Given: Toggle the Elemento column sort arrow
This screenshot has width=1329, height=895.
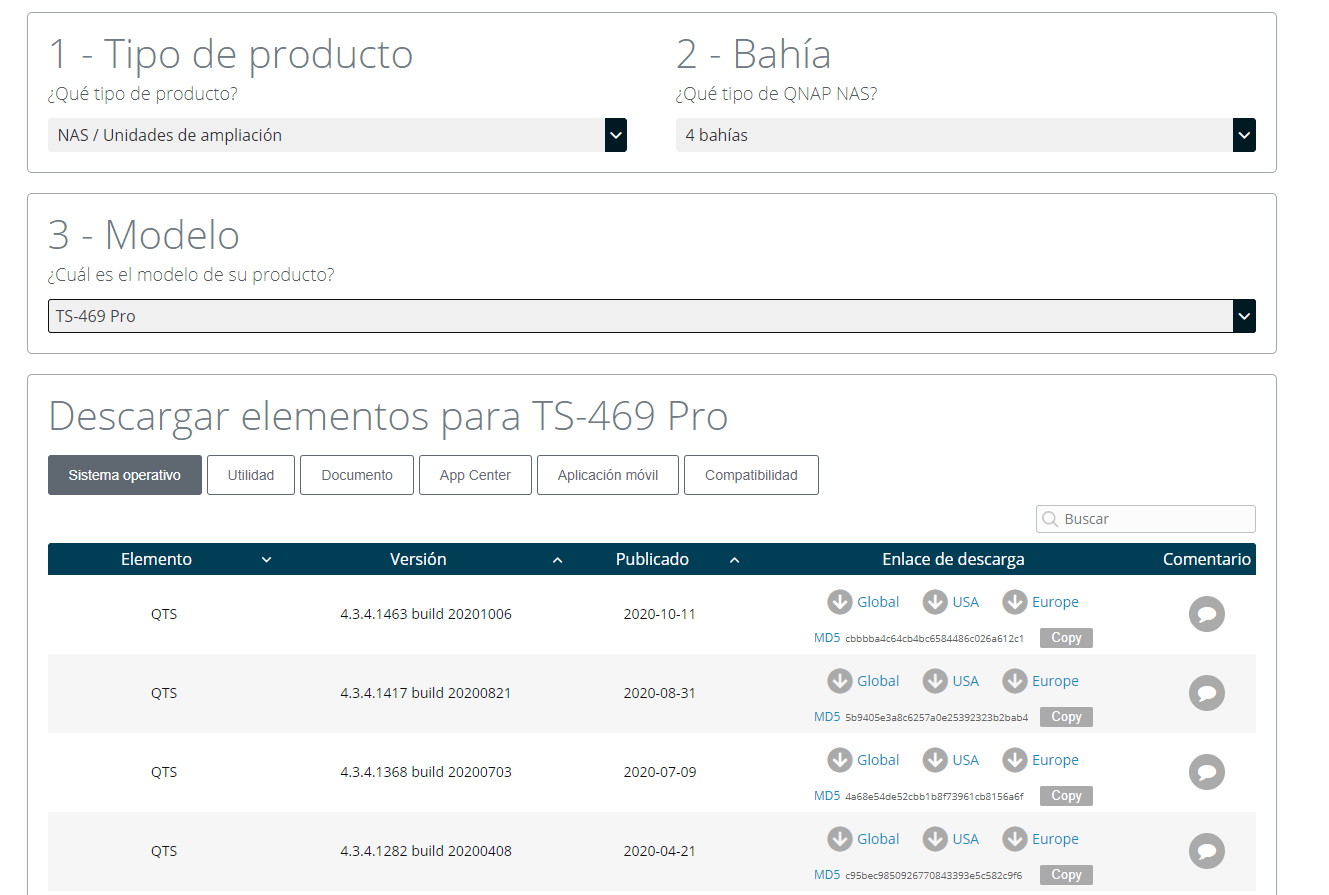Looking at the screenshot, I should point(266,559).
